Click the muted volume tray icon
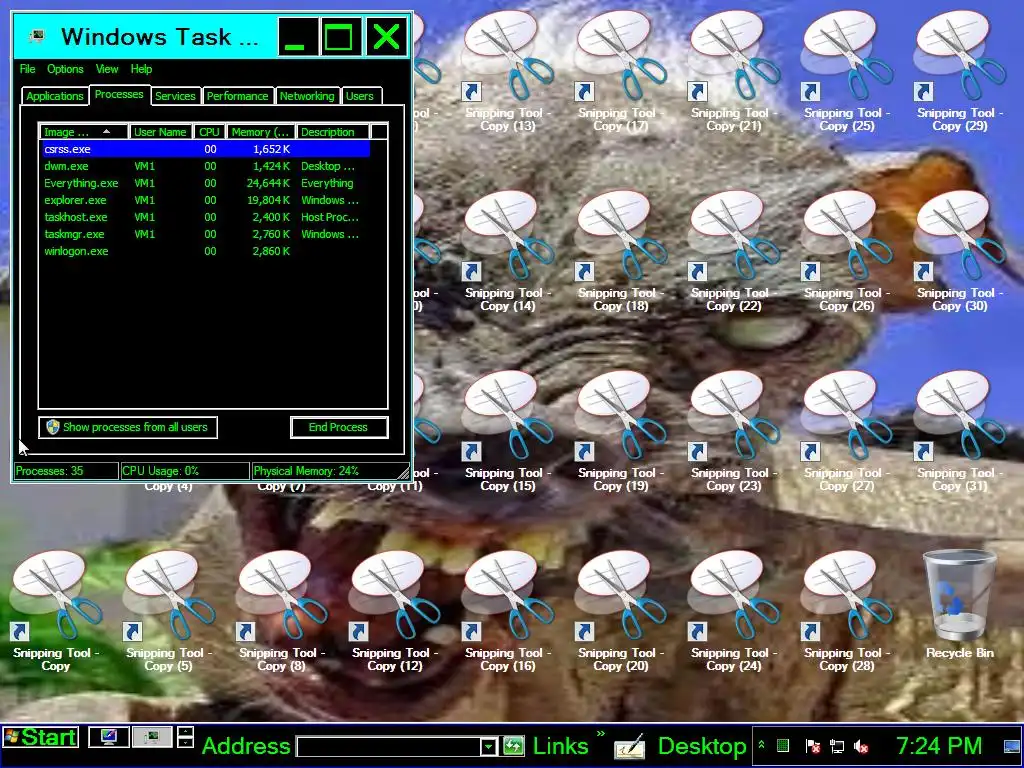The height and width of the screenshot is (768, 1024). pos(861,746)
